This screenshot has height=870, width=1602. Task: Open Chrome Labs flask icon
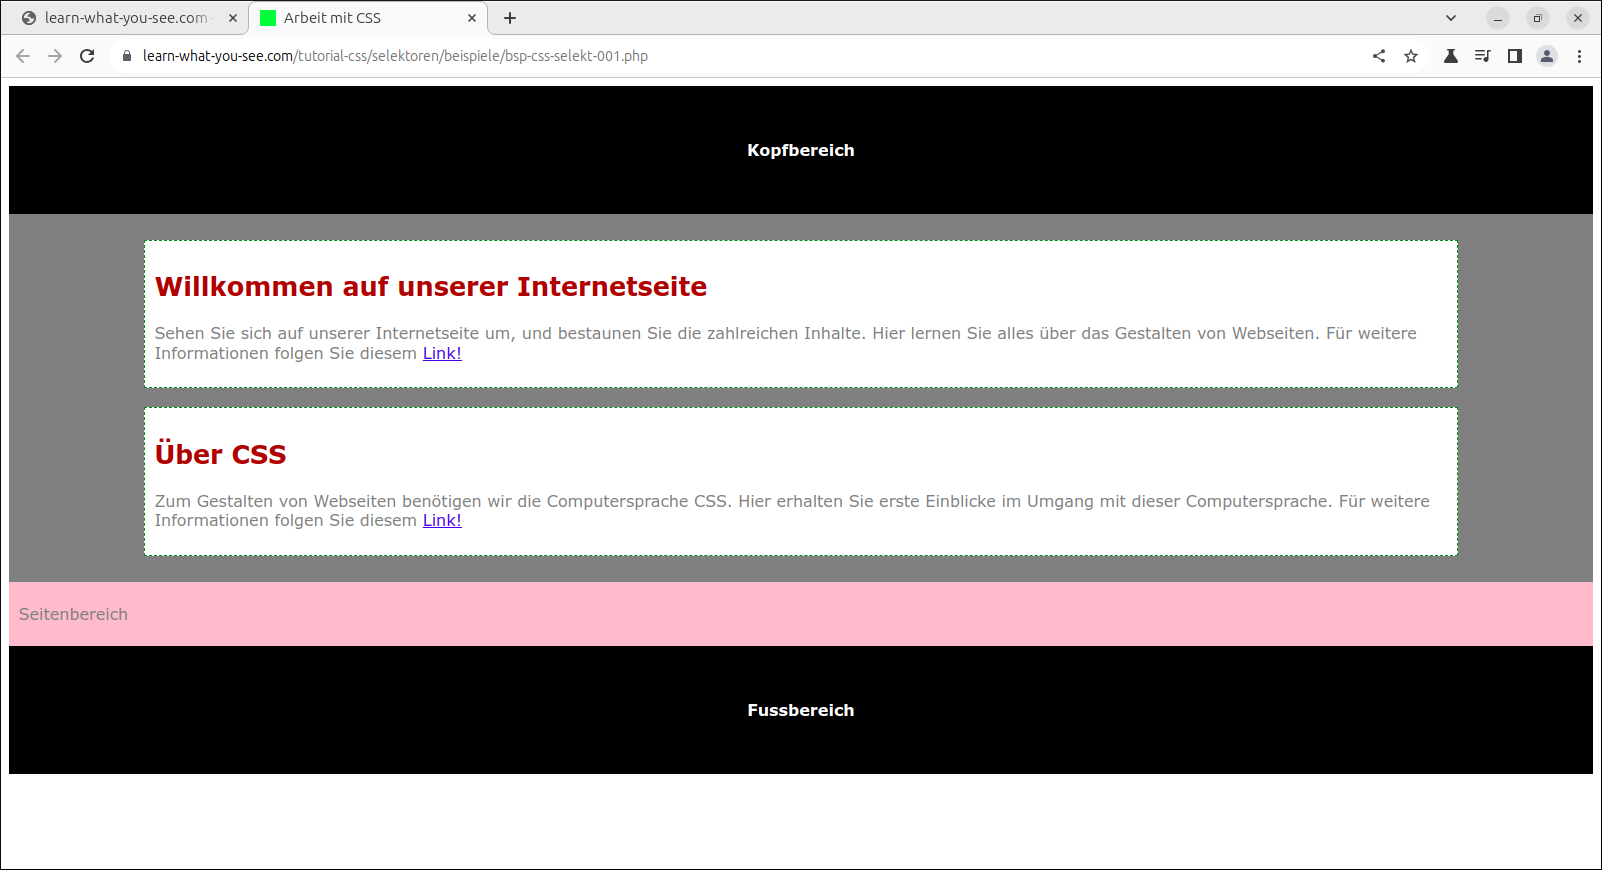click(1450, 56)
